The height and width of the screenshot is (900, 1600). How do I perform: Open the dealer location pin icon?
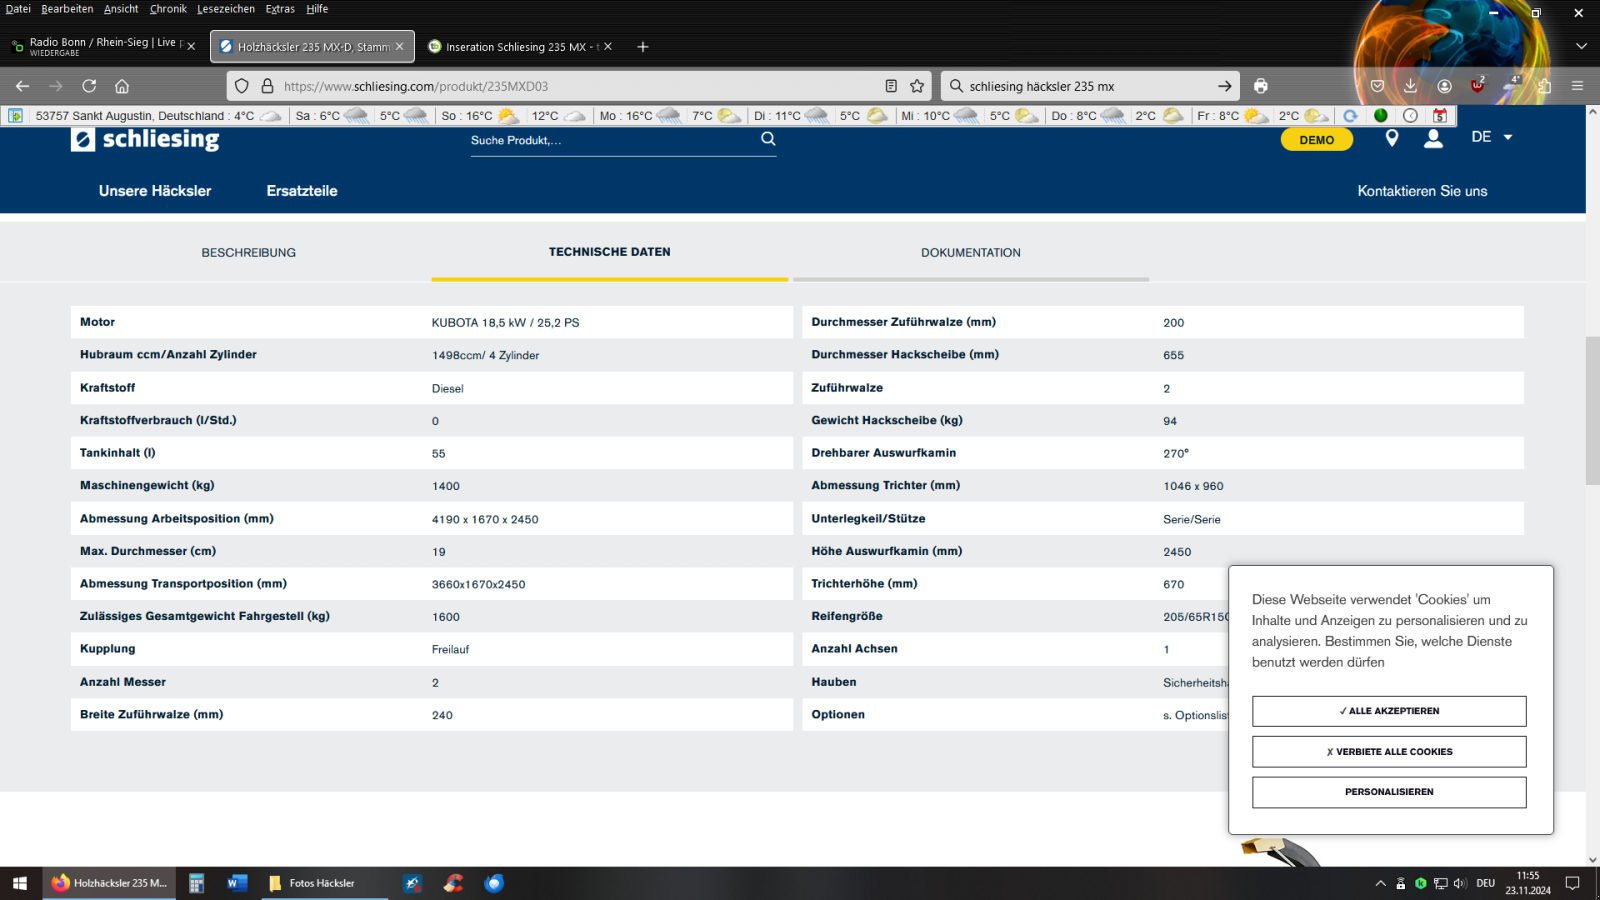click(x=1391, y=138)
